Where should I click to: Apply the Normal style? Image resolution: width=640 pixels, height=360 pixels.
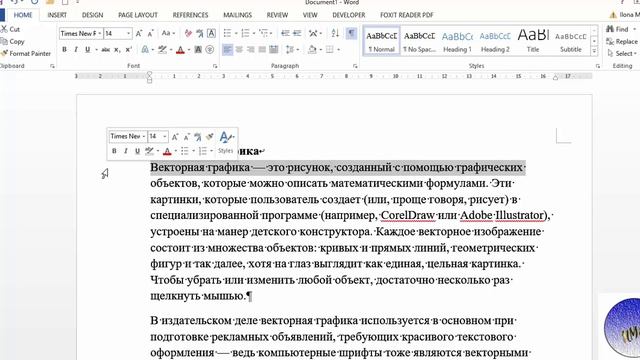[x=382, y=41]
